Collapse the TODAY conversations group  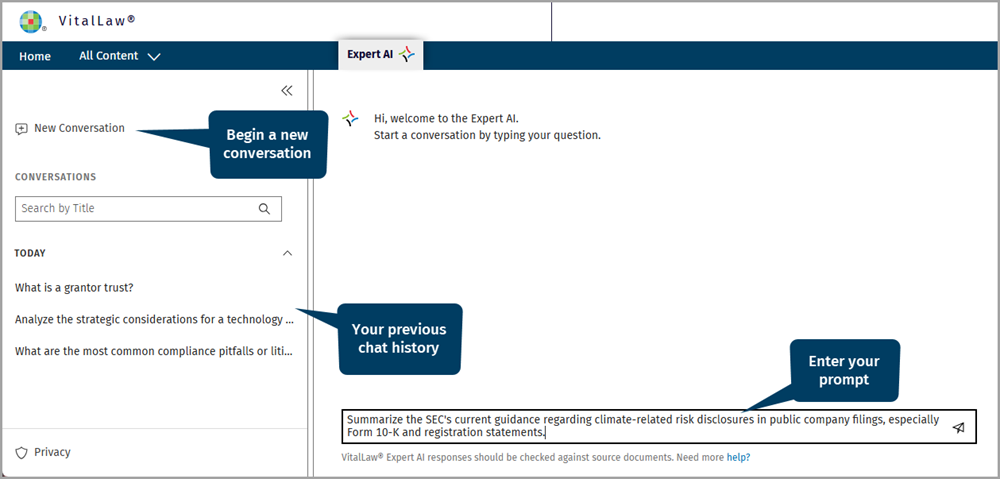pos(288,253)
